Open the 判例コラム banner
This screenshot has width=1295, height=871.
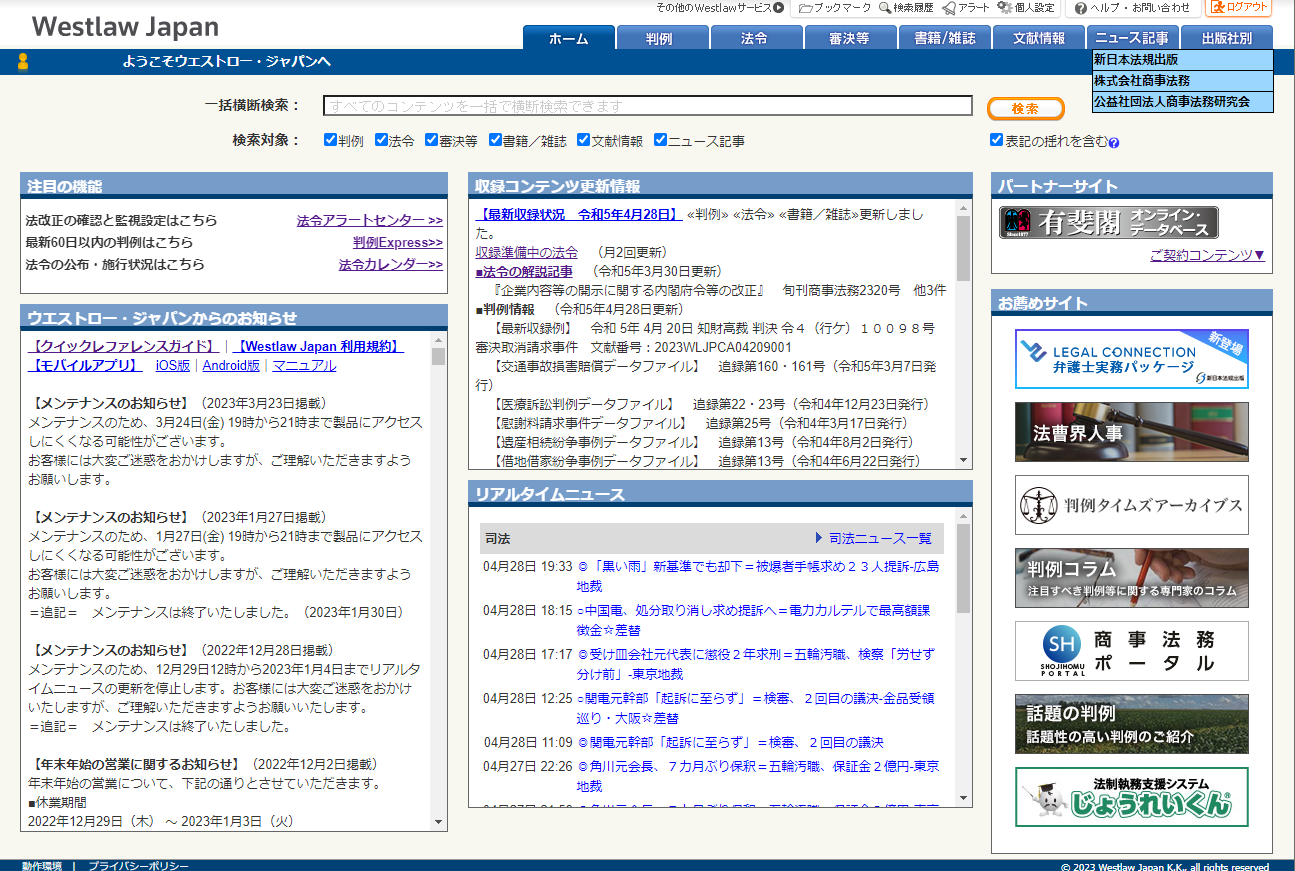(x=1131, y=578)
